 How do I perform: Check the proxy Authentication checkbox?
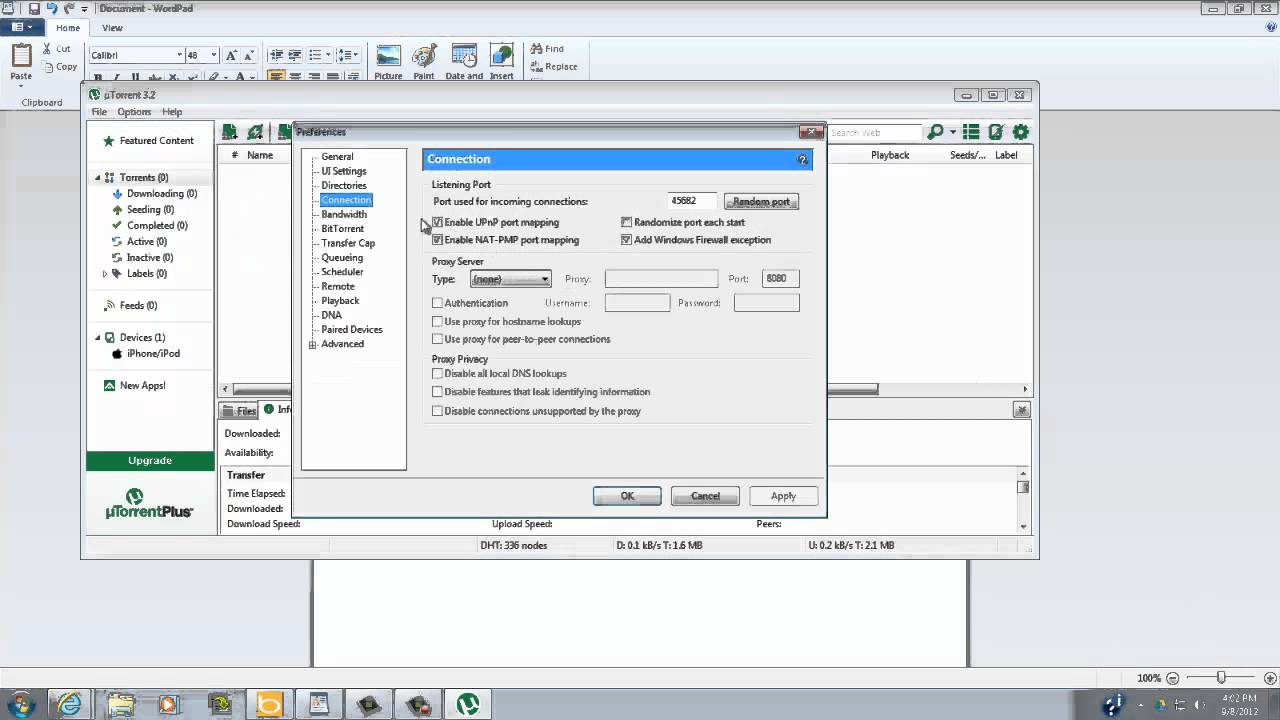(438, 303)
